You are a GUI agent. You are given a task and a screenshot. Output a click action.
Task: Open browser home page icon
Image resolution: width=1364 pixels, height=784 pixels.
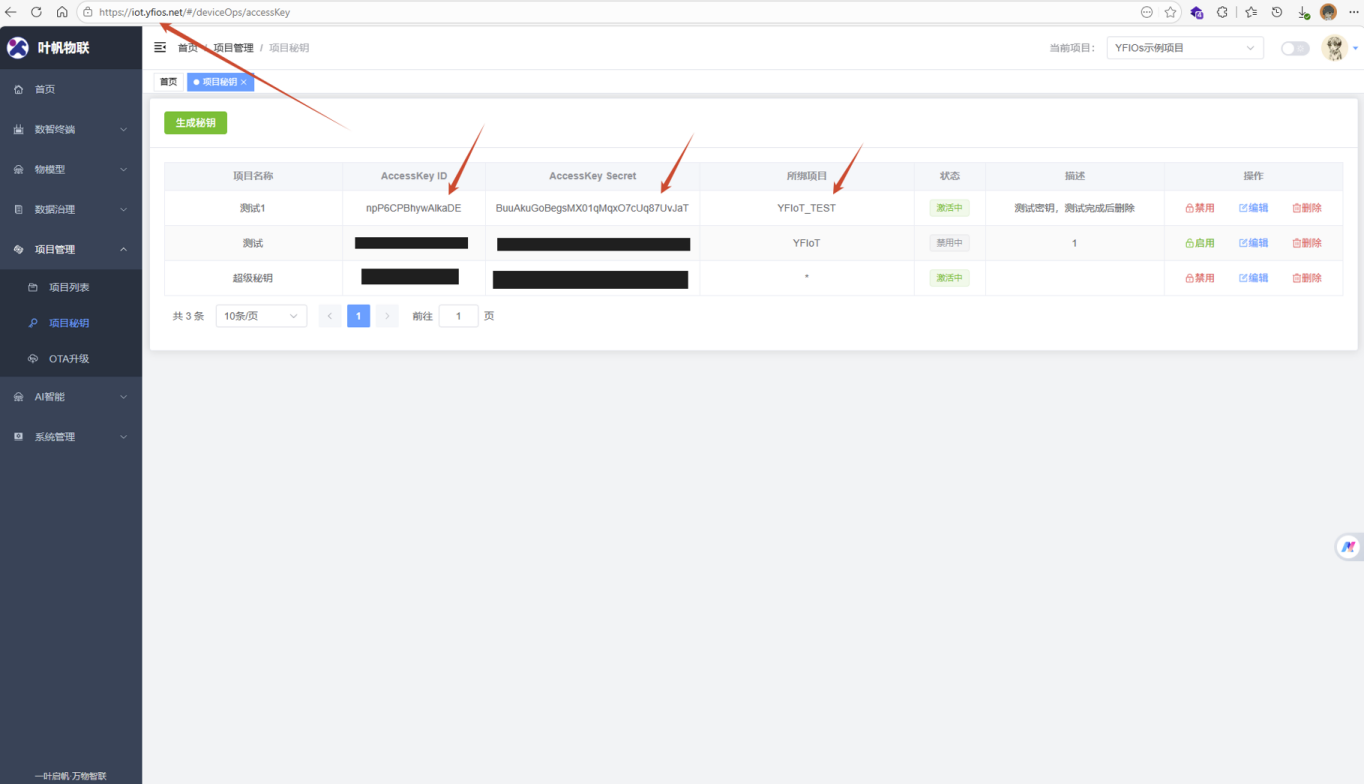[62, 12]
